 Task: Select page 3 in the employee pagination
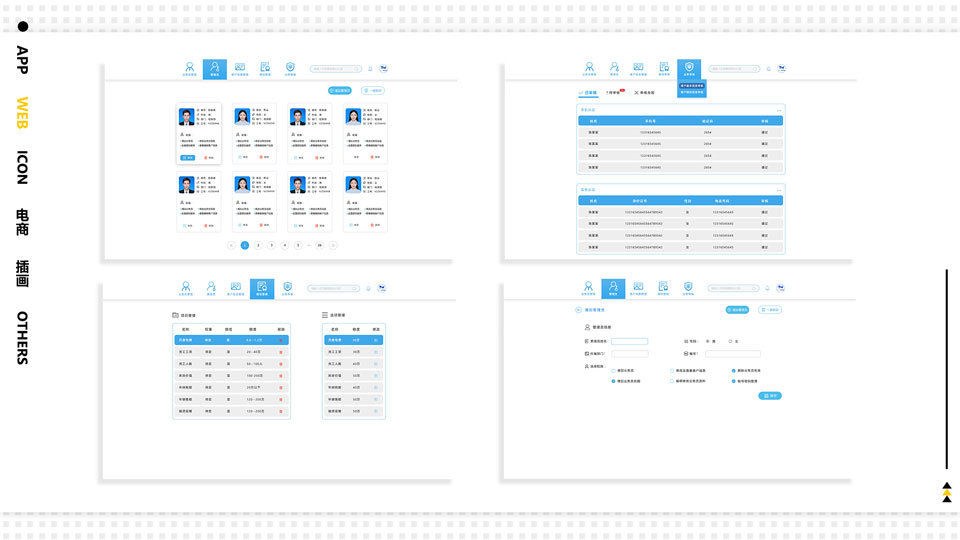pos(272,245)
